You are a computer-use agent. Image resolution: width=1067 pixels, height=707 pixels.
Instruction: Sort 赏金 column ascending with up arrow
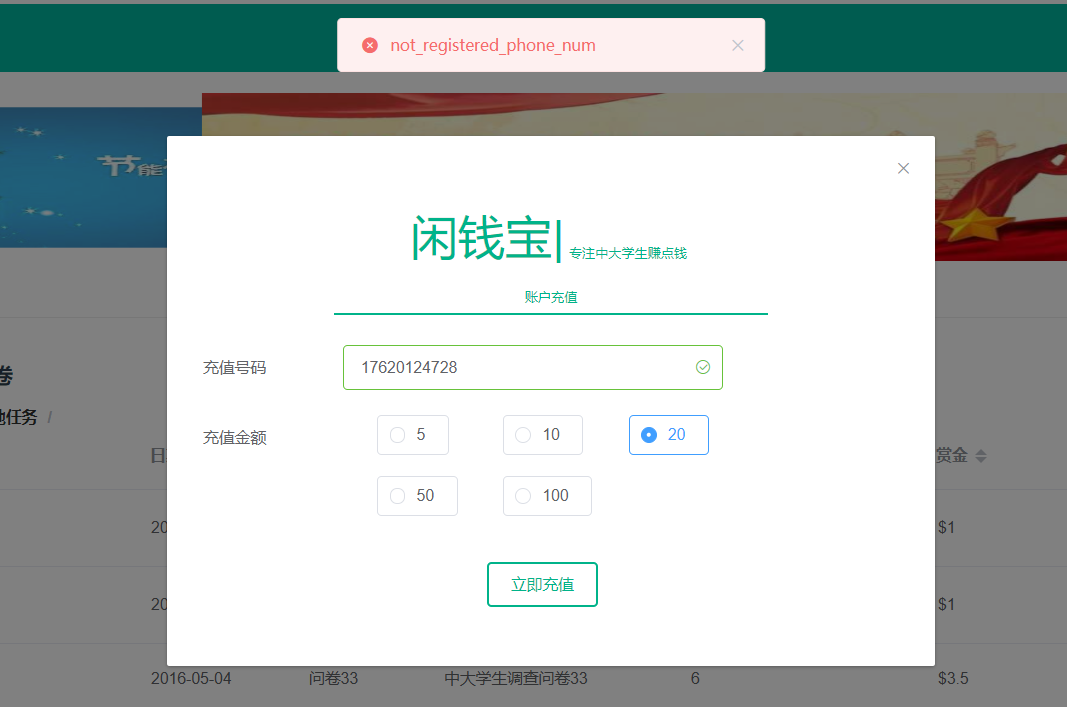tap(981, 451)
